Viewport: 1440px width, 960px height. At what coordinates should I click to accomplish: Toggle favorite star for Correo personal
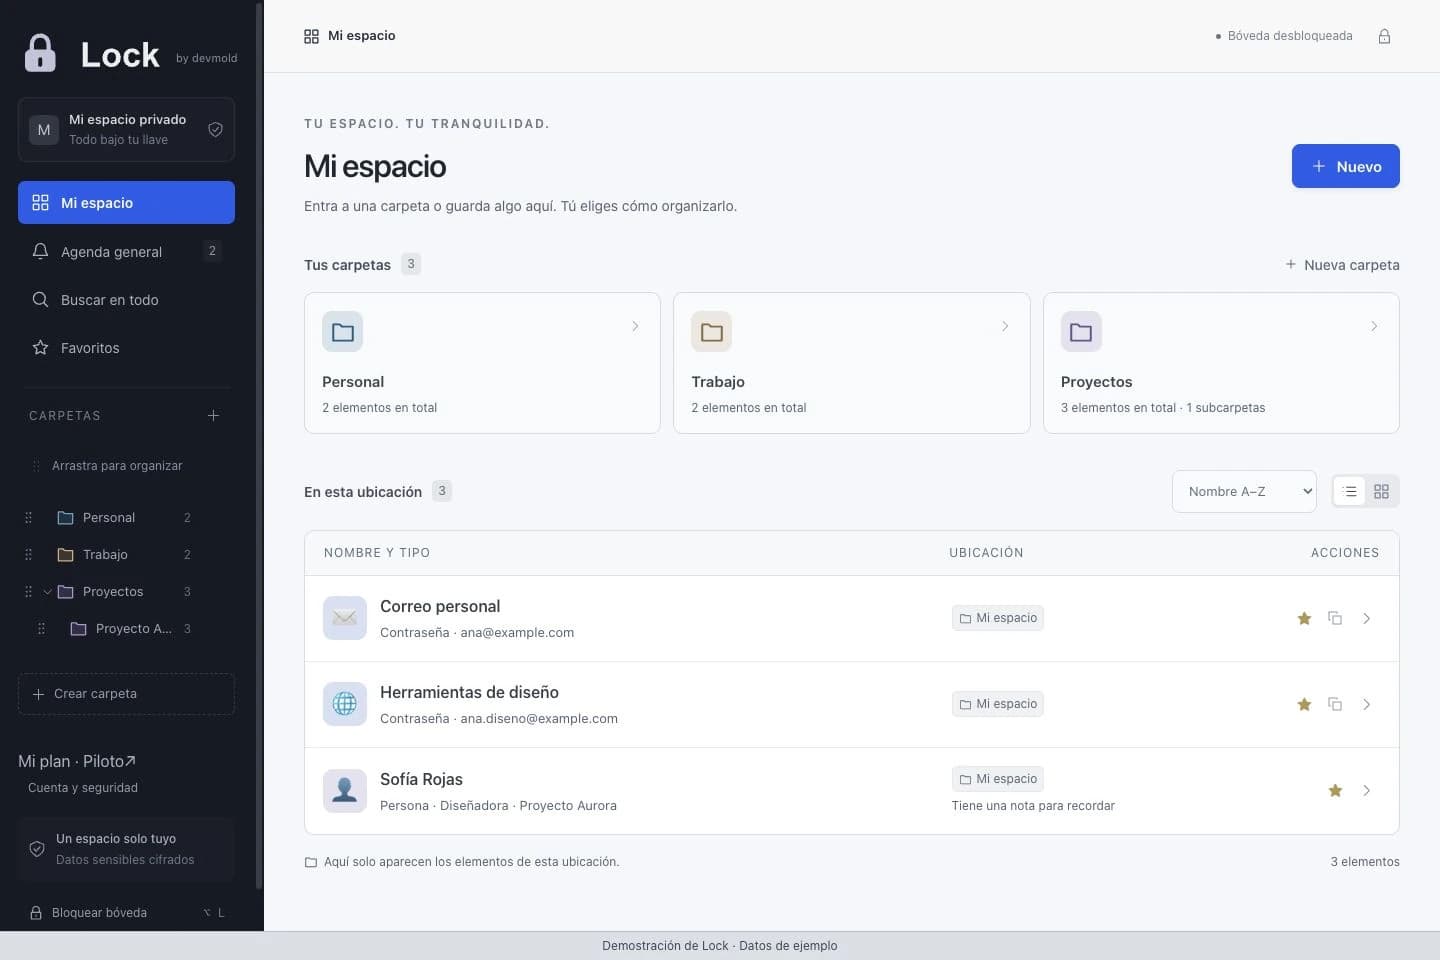pos(1304,618)
